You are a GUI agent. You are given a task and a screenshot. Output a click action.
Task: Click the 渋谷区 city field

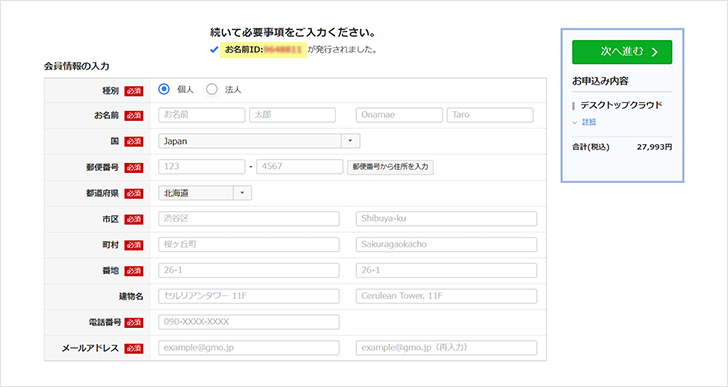point(249,219)
